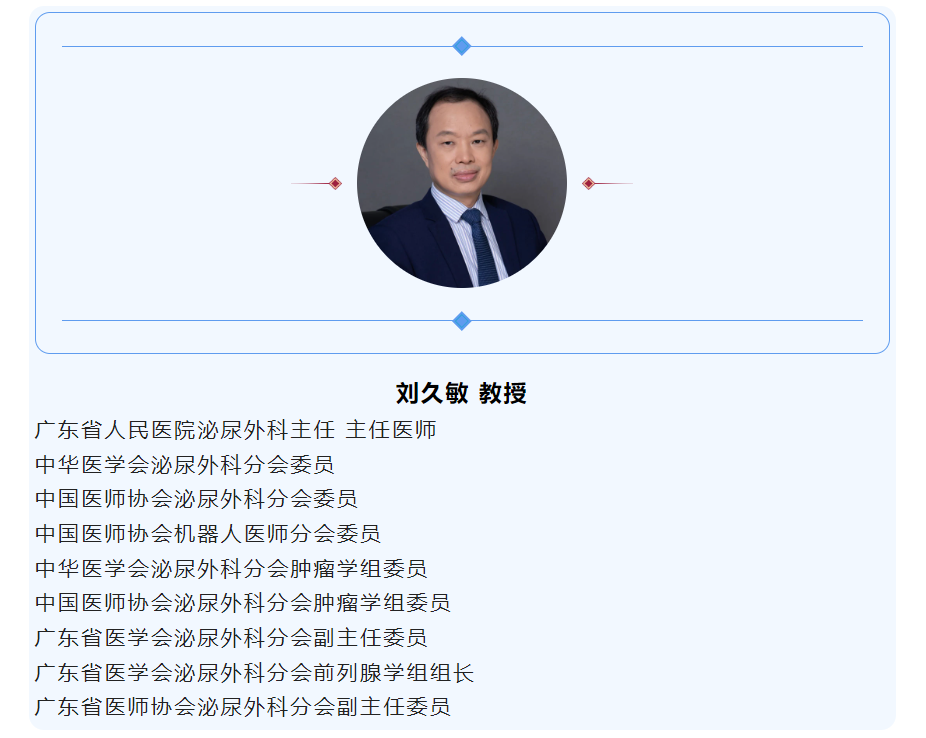Image resolution: width=926 pixels, height=738 pixels.
Task: Click the 中国医师协会泌尿外科分会委员 line
Action: coord(196,499)
